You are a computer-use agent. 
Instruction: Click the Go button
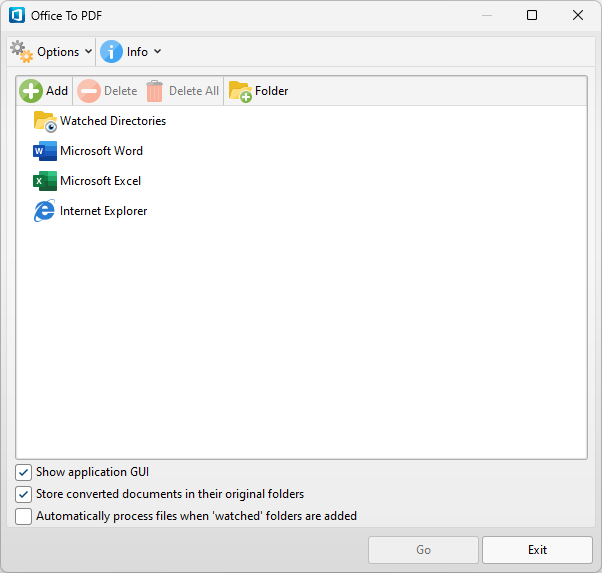pos(423,550)
